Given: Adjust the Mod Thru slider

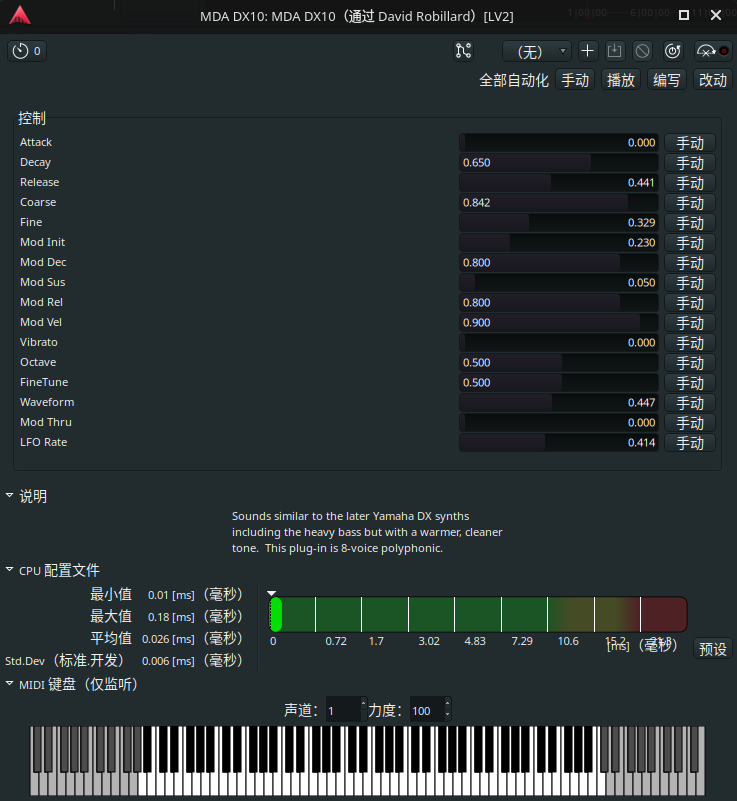Looking at the screenshot, I should pyautogui.click(x=559, y=422).
